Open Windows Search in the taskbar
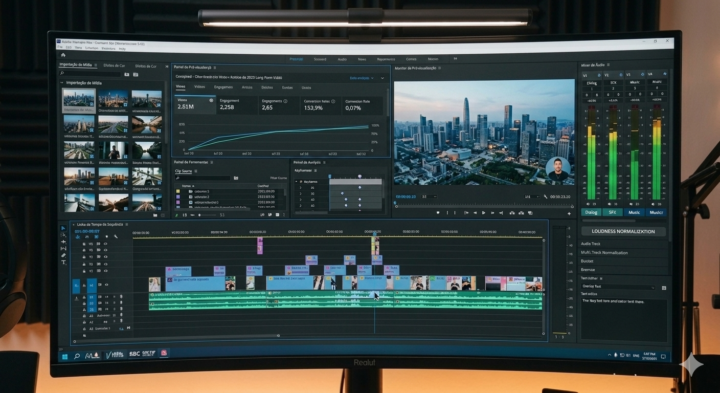The image size is (720, 393). click(77, 356)
